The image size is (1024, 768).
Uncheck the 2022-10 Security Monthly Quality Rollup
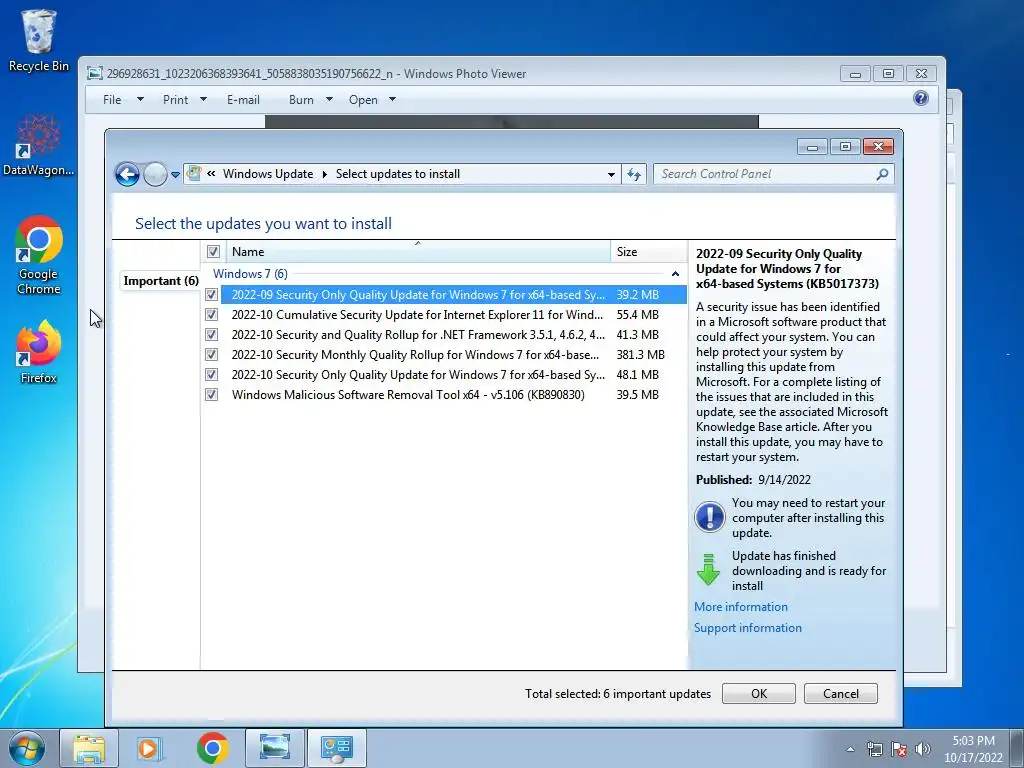212,355
